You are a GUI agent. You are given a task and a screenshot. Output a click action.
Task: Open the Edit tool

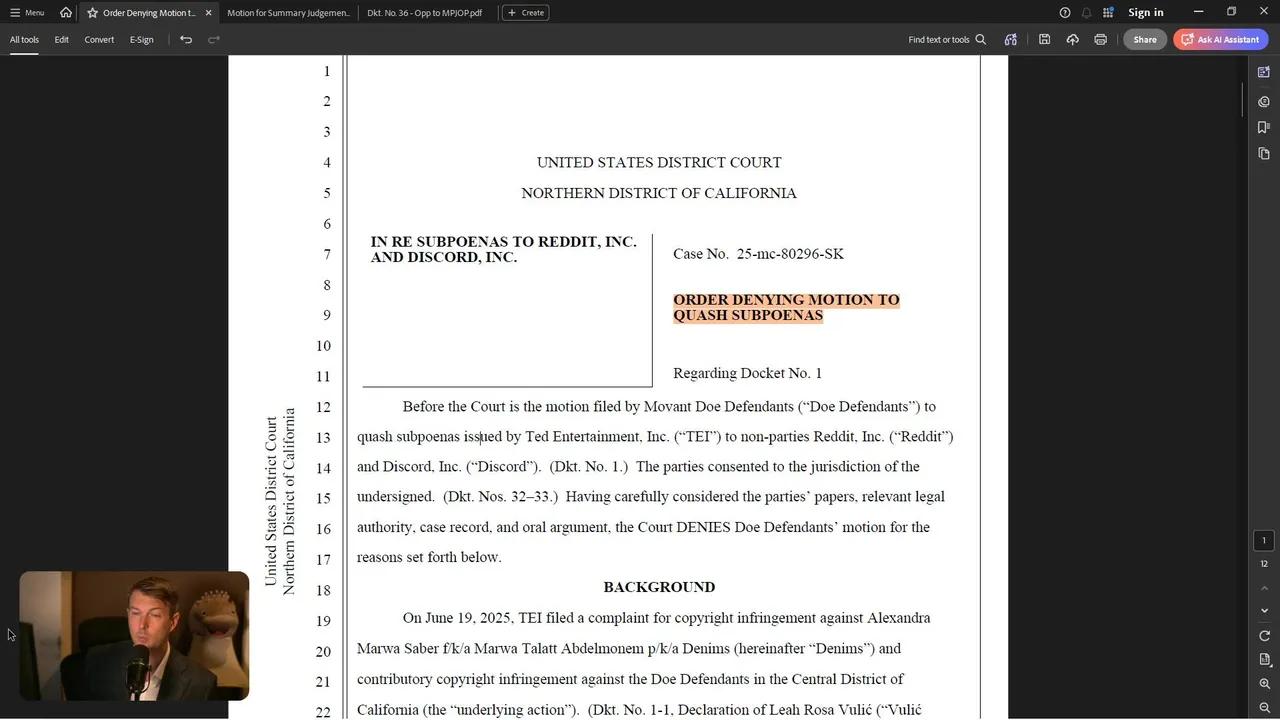click(62, 40)
